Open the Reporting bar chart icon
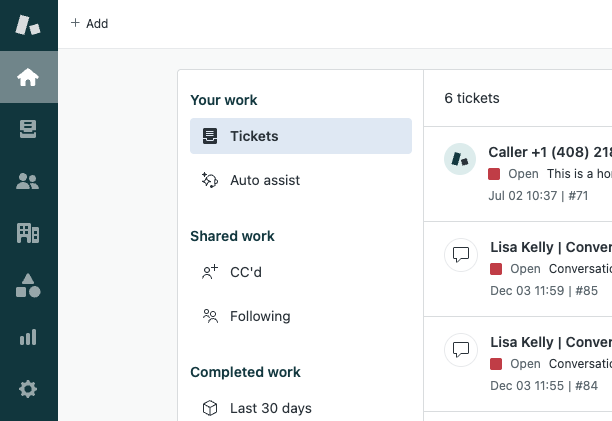The image size is (612, 421). pyautogui.click(x=28, y=337)
